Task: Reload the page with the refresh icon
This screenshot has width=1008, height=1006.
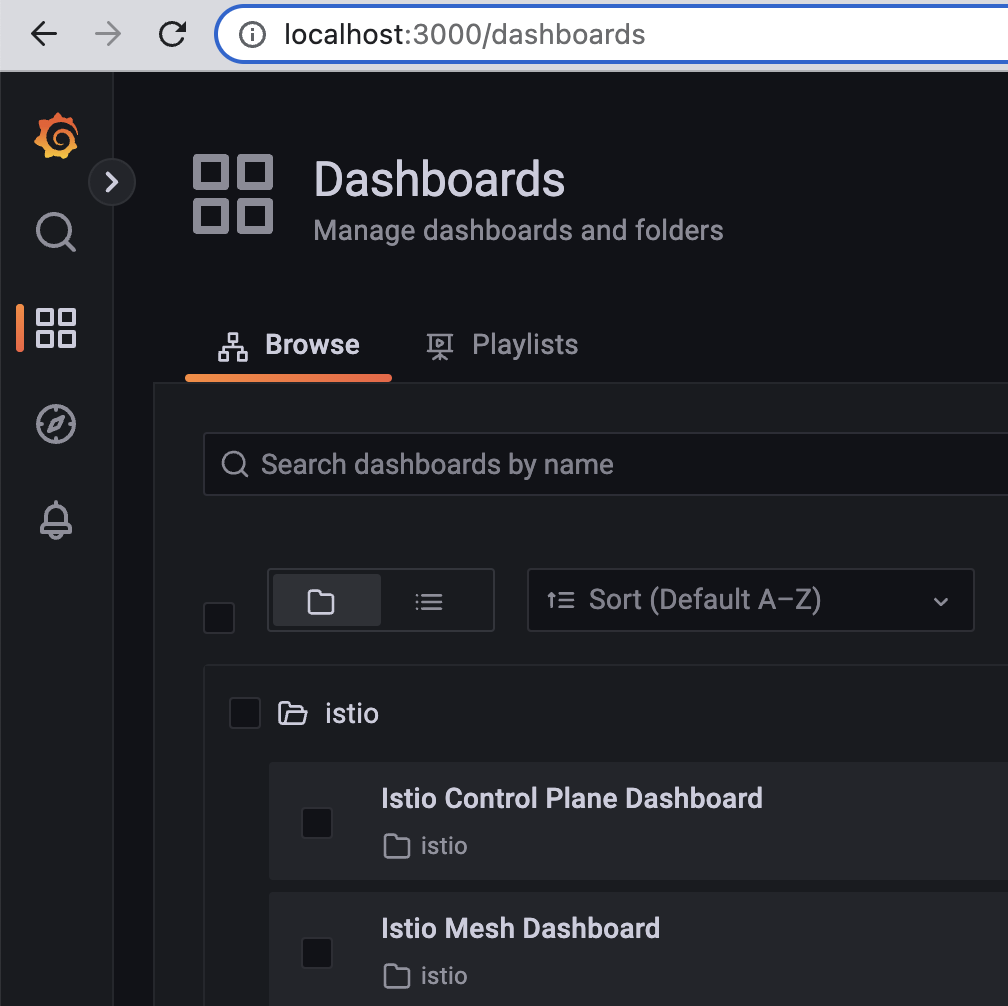Action: (x=172, y=34)
